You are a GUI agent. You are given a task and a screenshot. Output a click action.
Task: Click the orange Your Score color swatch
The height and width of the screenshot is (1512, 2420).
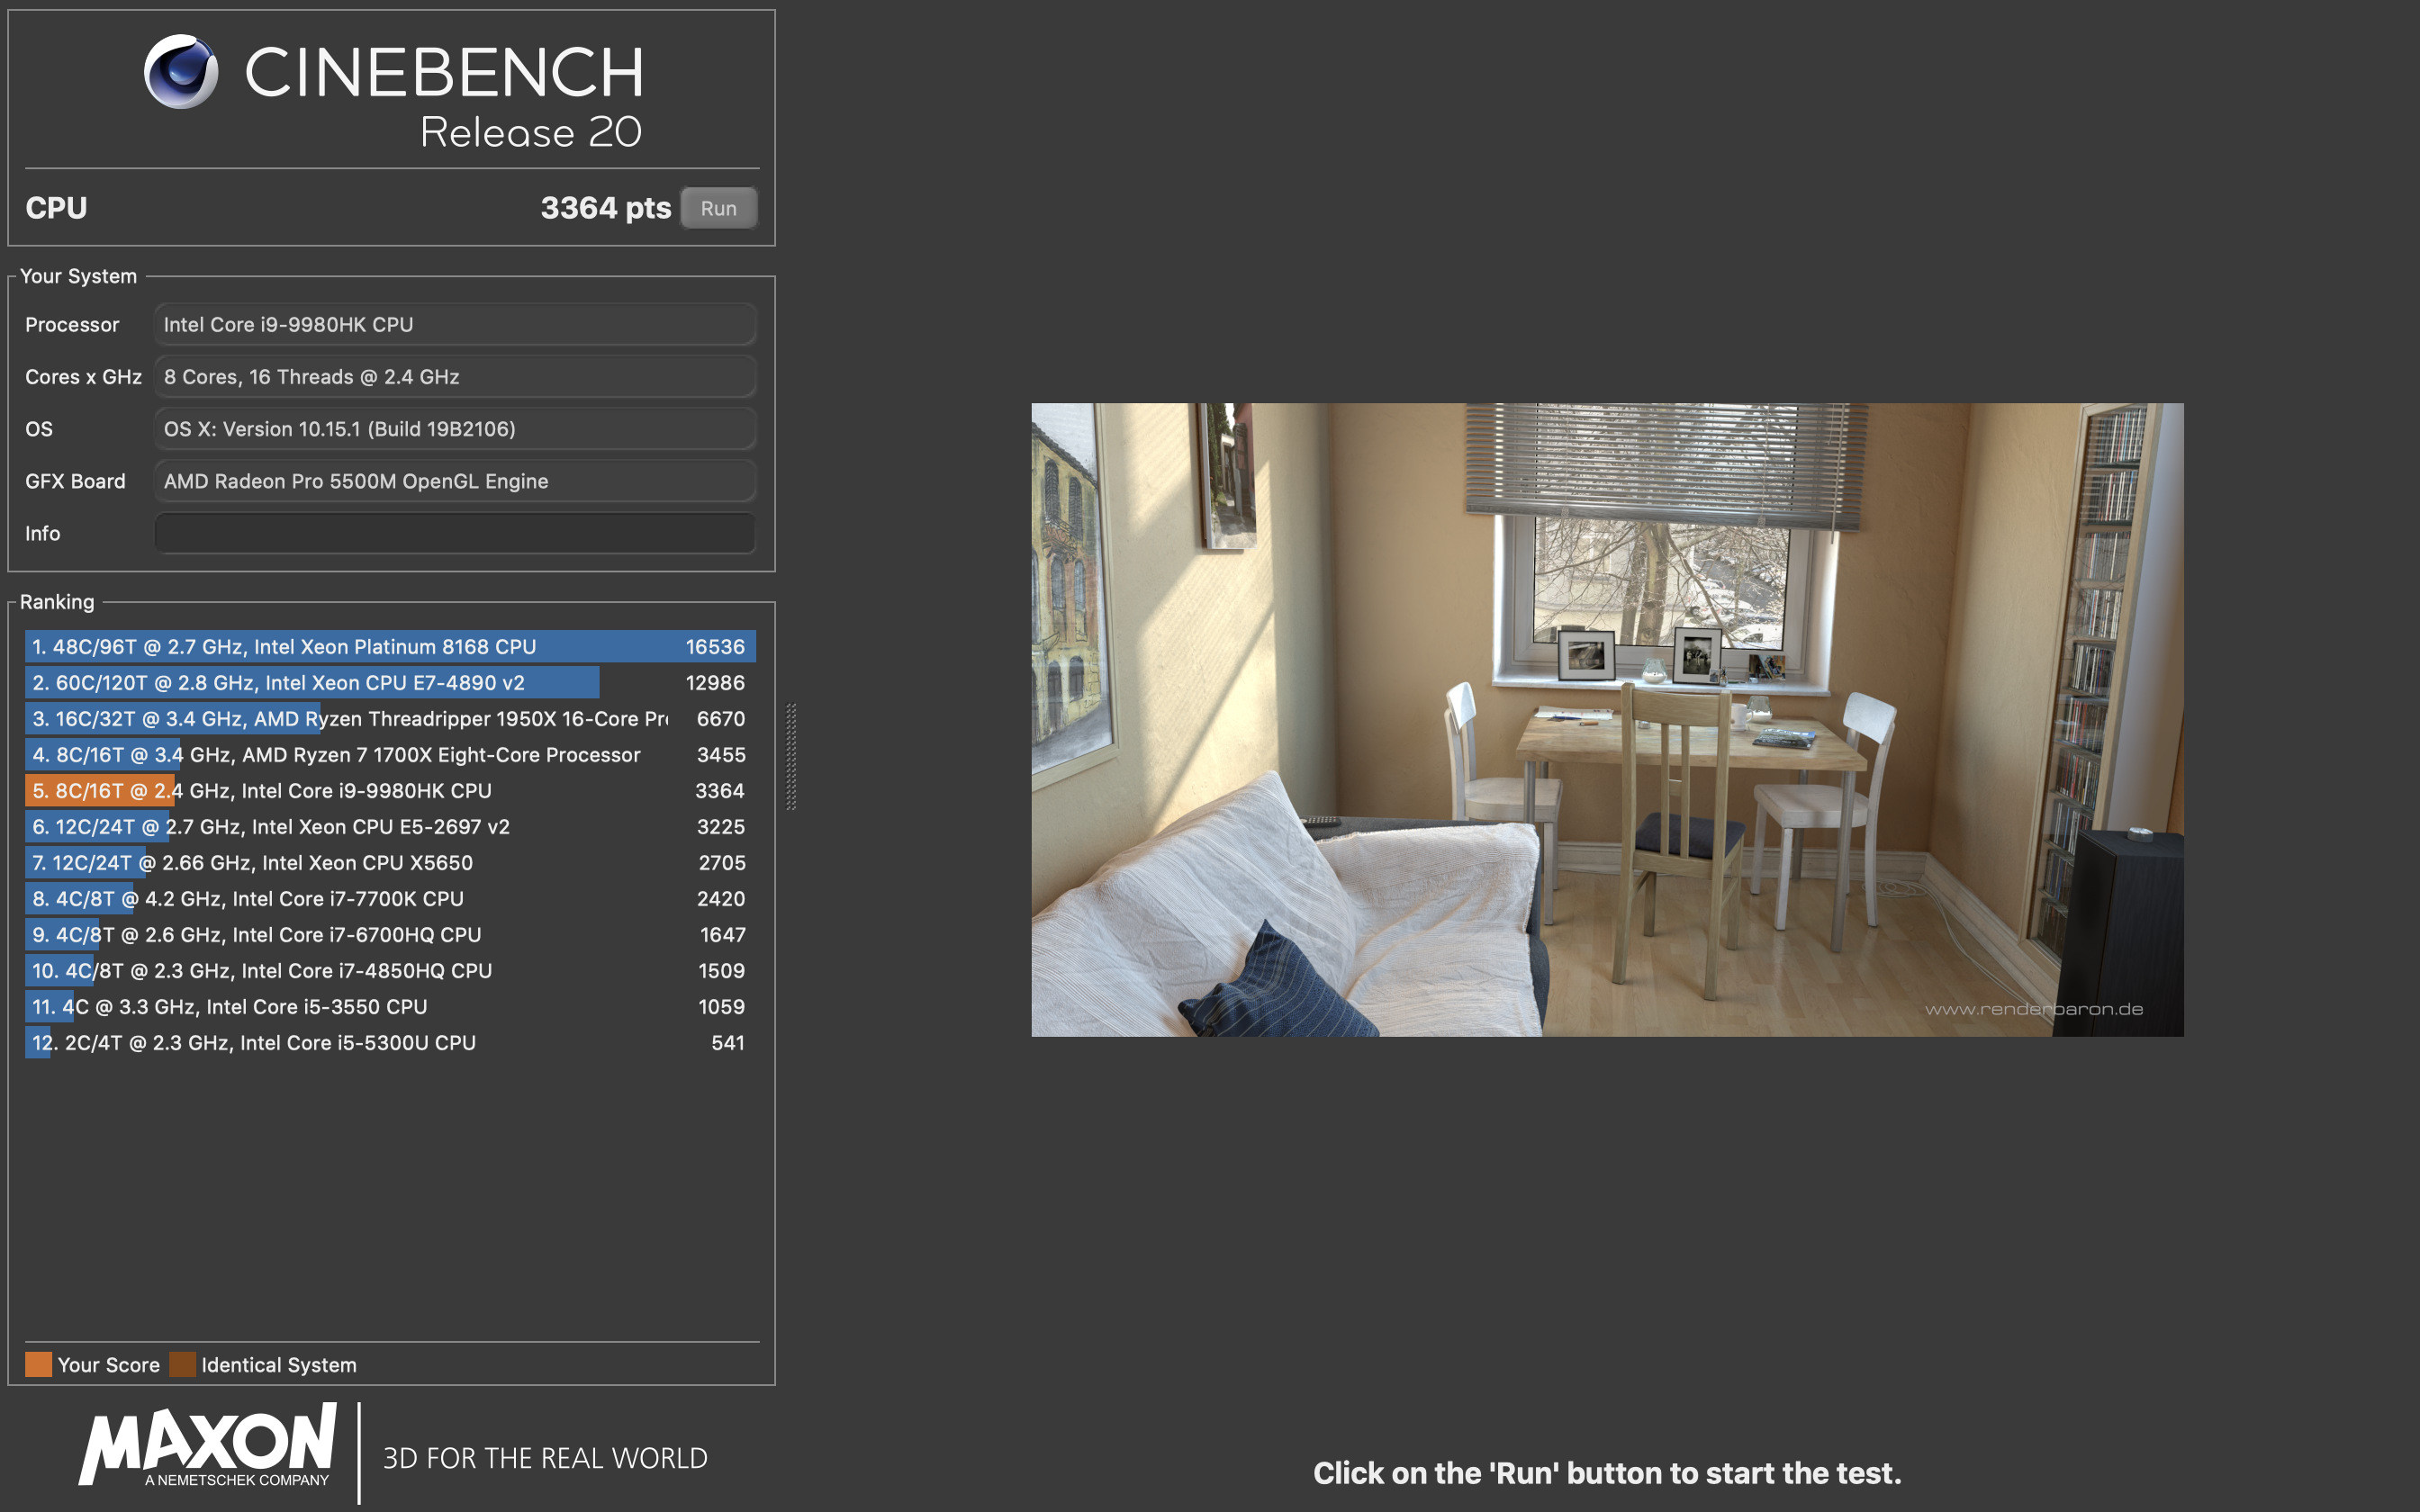pyautogui.click(x=38, y=1364)
